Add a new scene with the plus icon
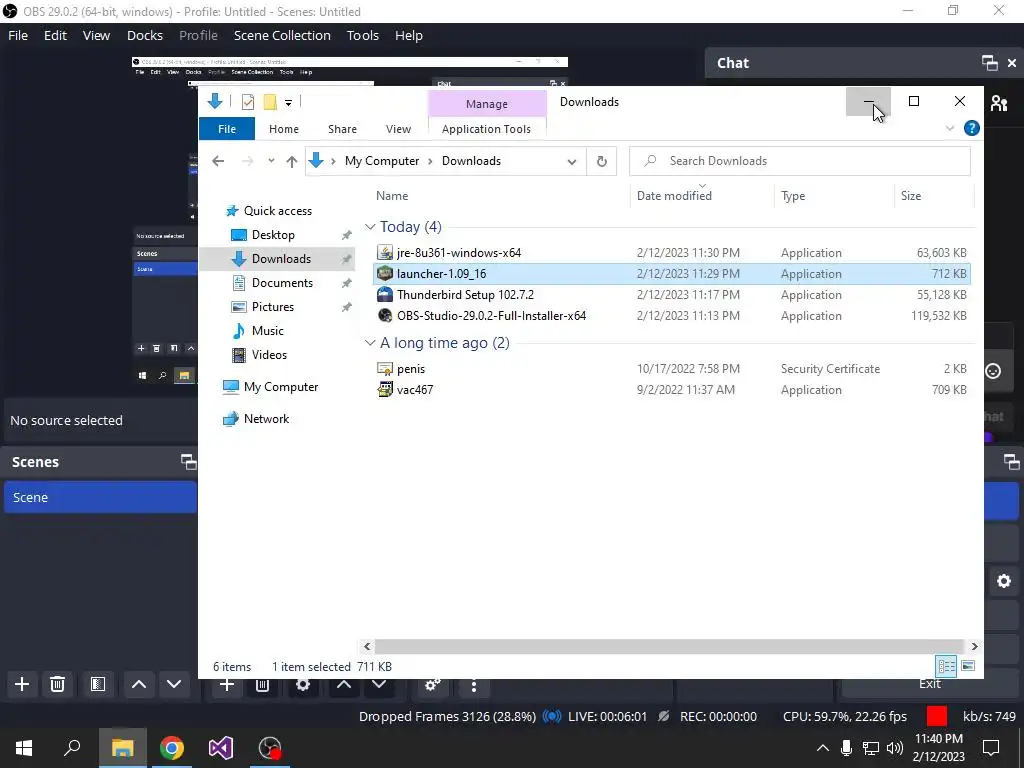The height and width of the screenshot is (768, 1024). pos(22,684)
